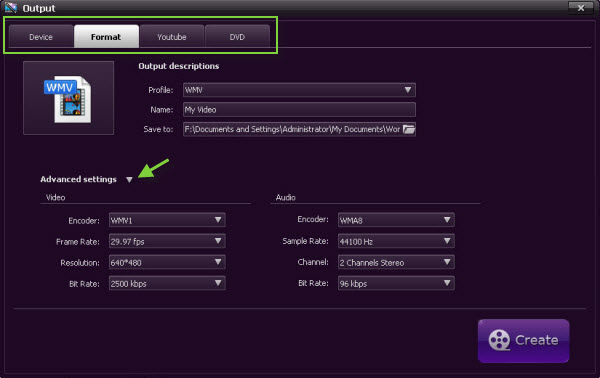
Task: Open the Resolution dropdown 640*480
Action: click(x=167, y=262)
